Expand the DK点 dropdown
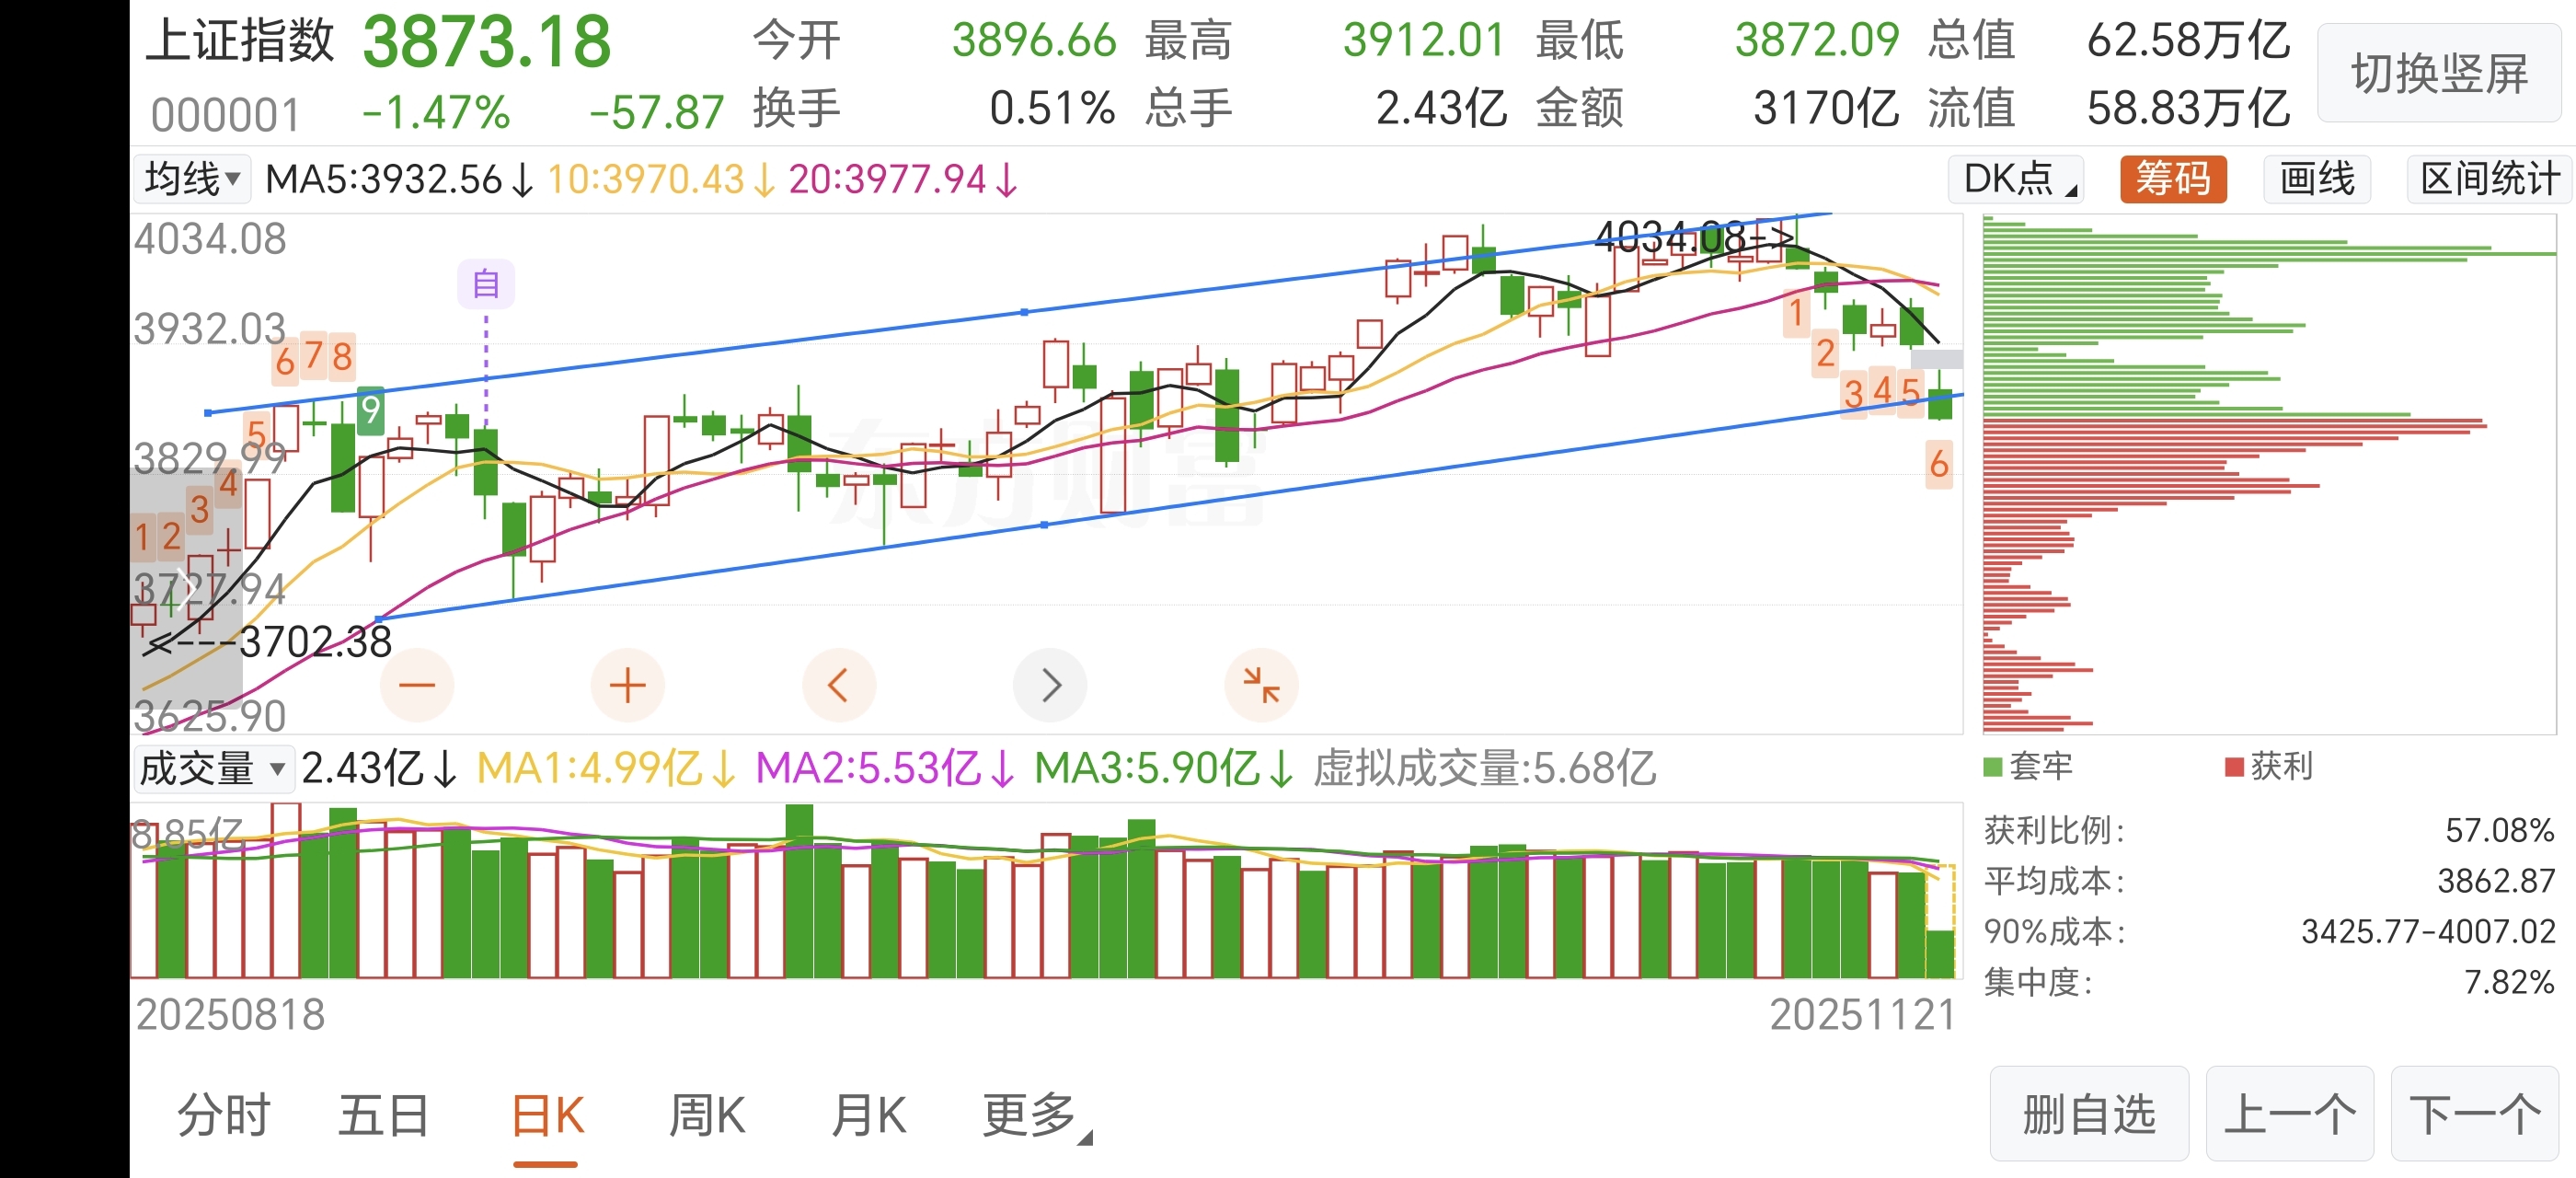Image resolution: width=2576 pixels, height=1178 pixels. 2016,180
